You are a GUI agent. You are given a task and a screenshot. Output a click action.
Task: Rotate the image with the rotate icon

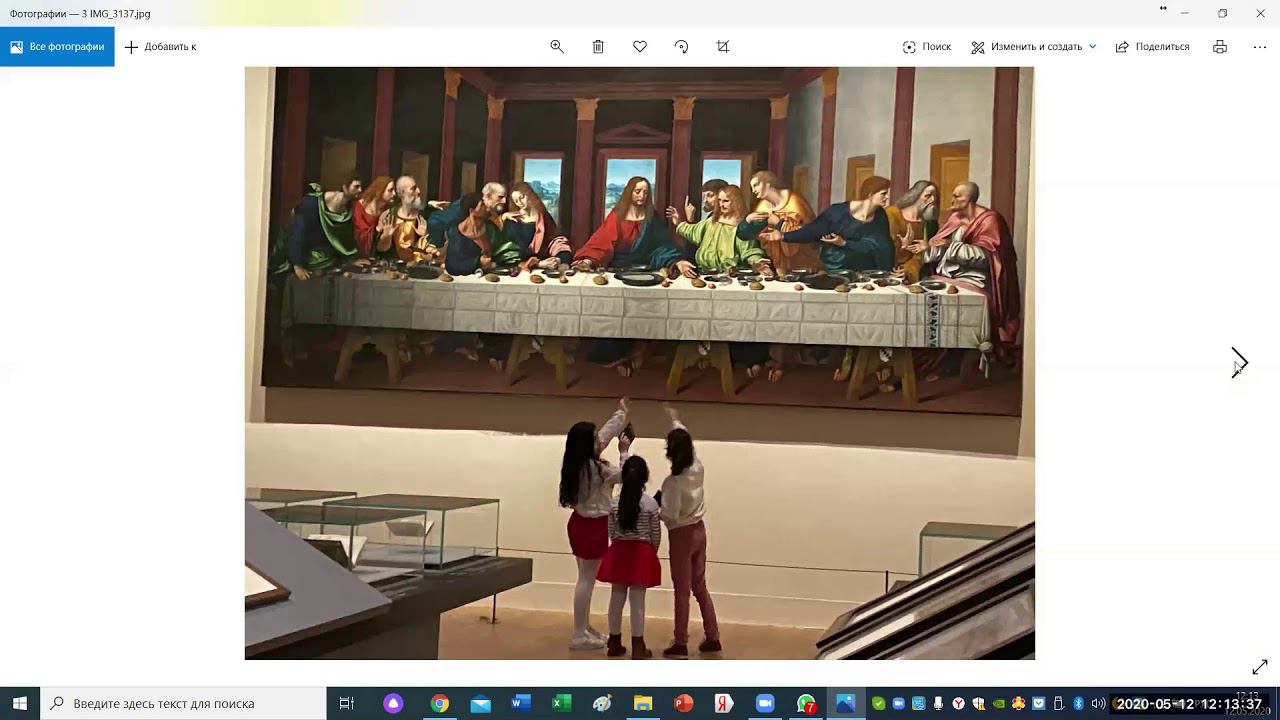coord(681,47)
